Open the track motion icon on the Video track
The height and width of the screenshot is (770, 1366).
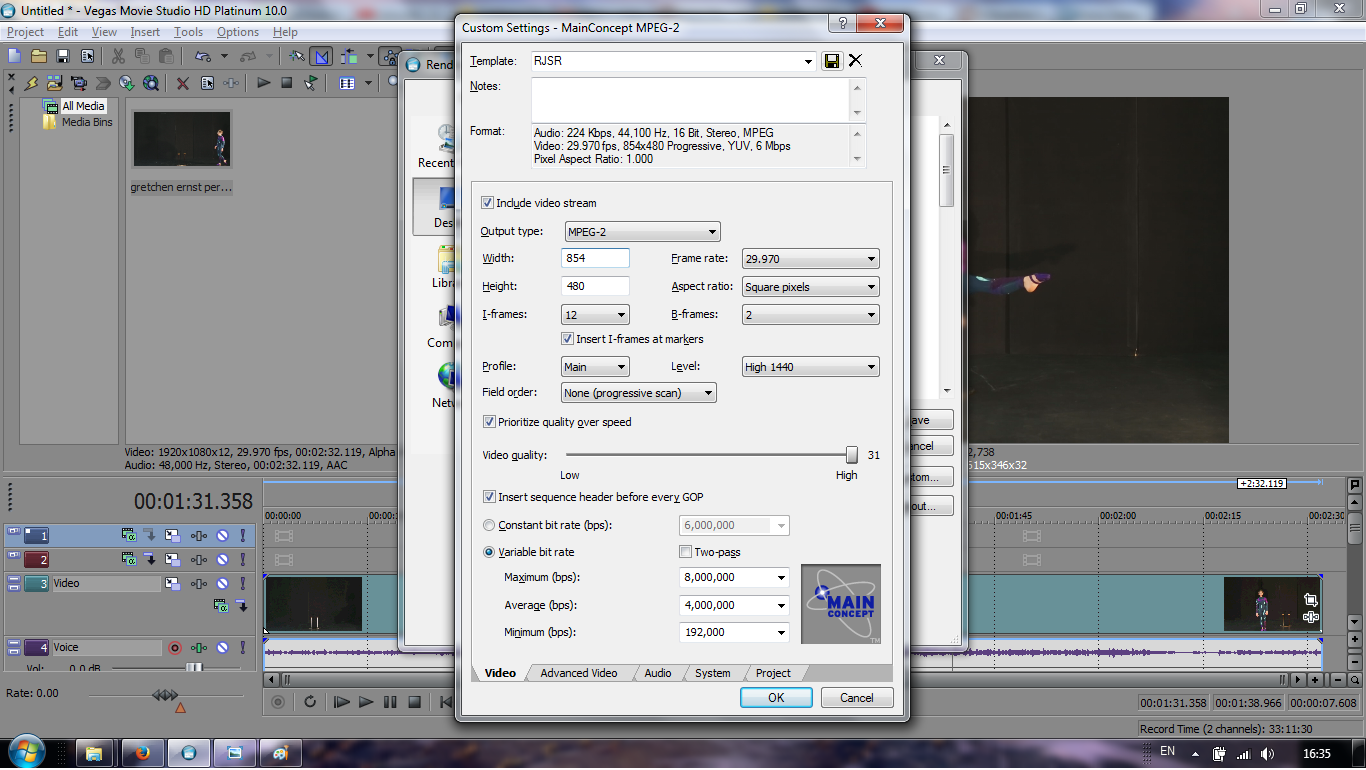click(x=173, y=584)
